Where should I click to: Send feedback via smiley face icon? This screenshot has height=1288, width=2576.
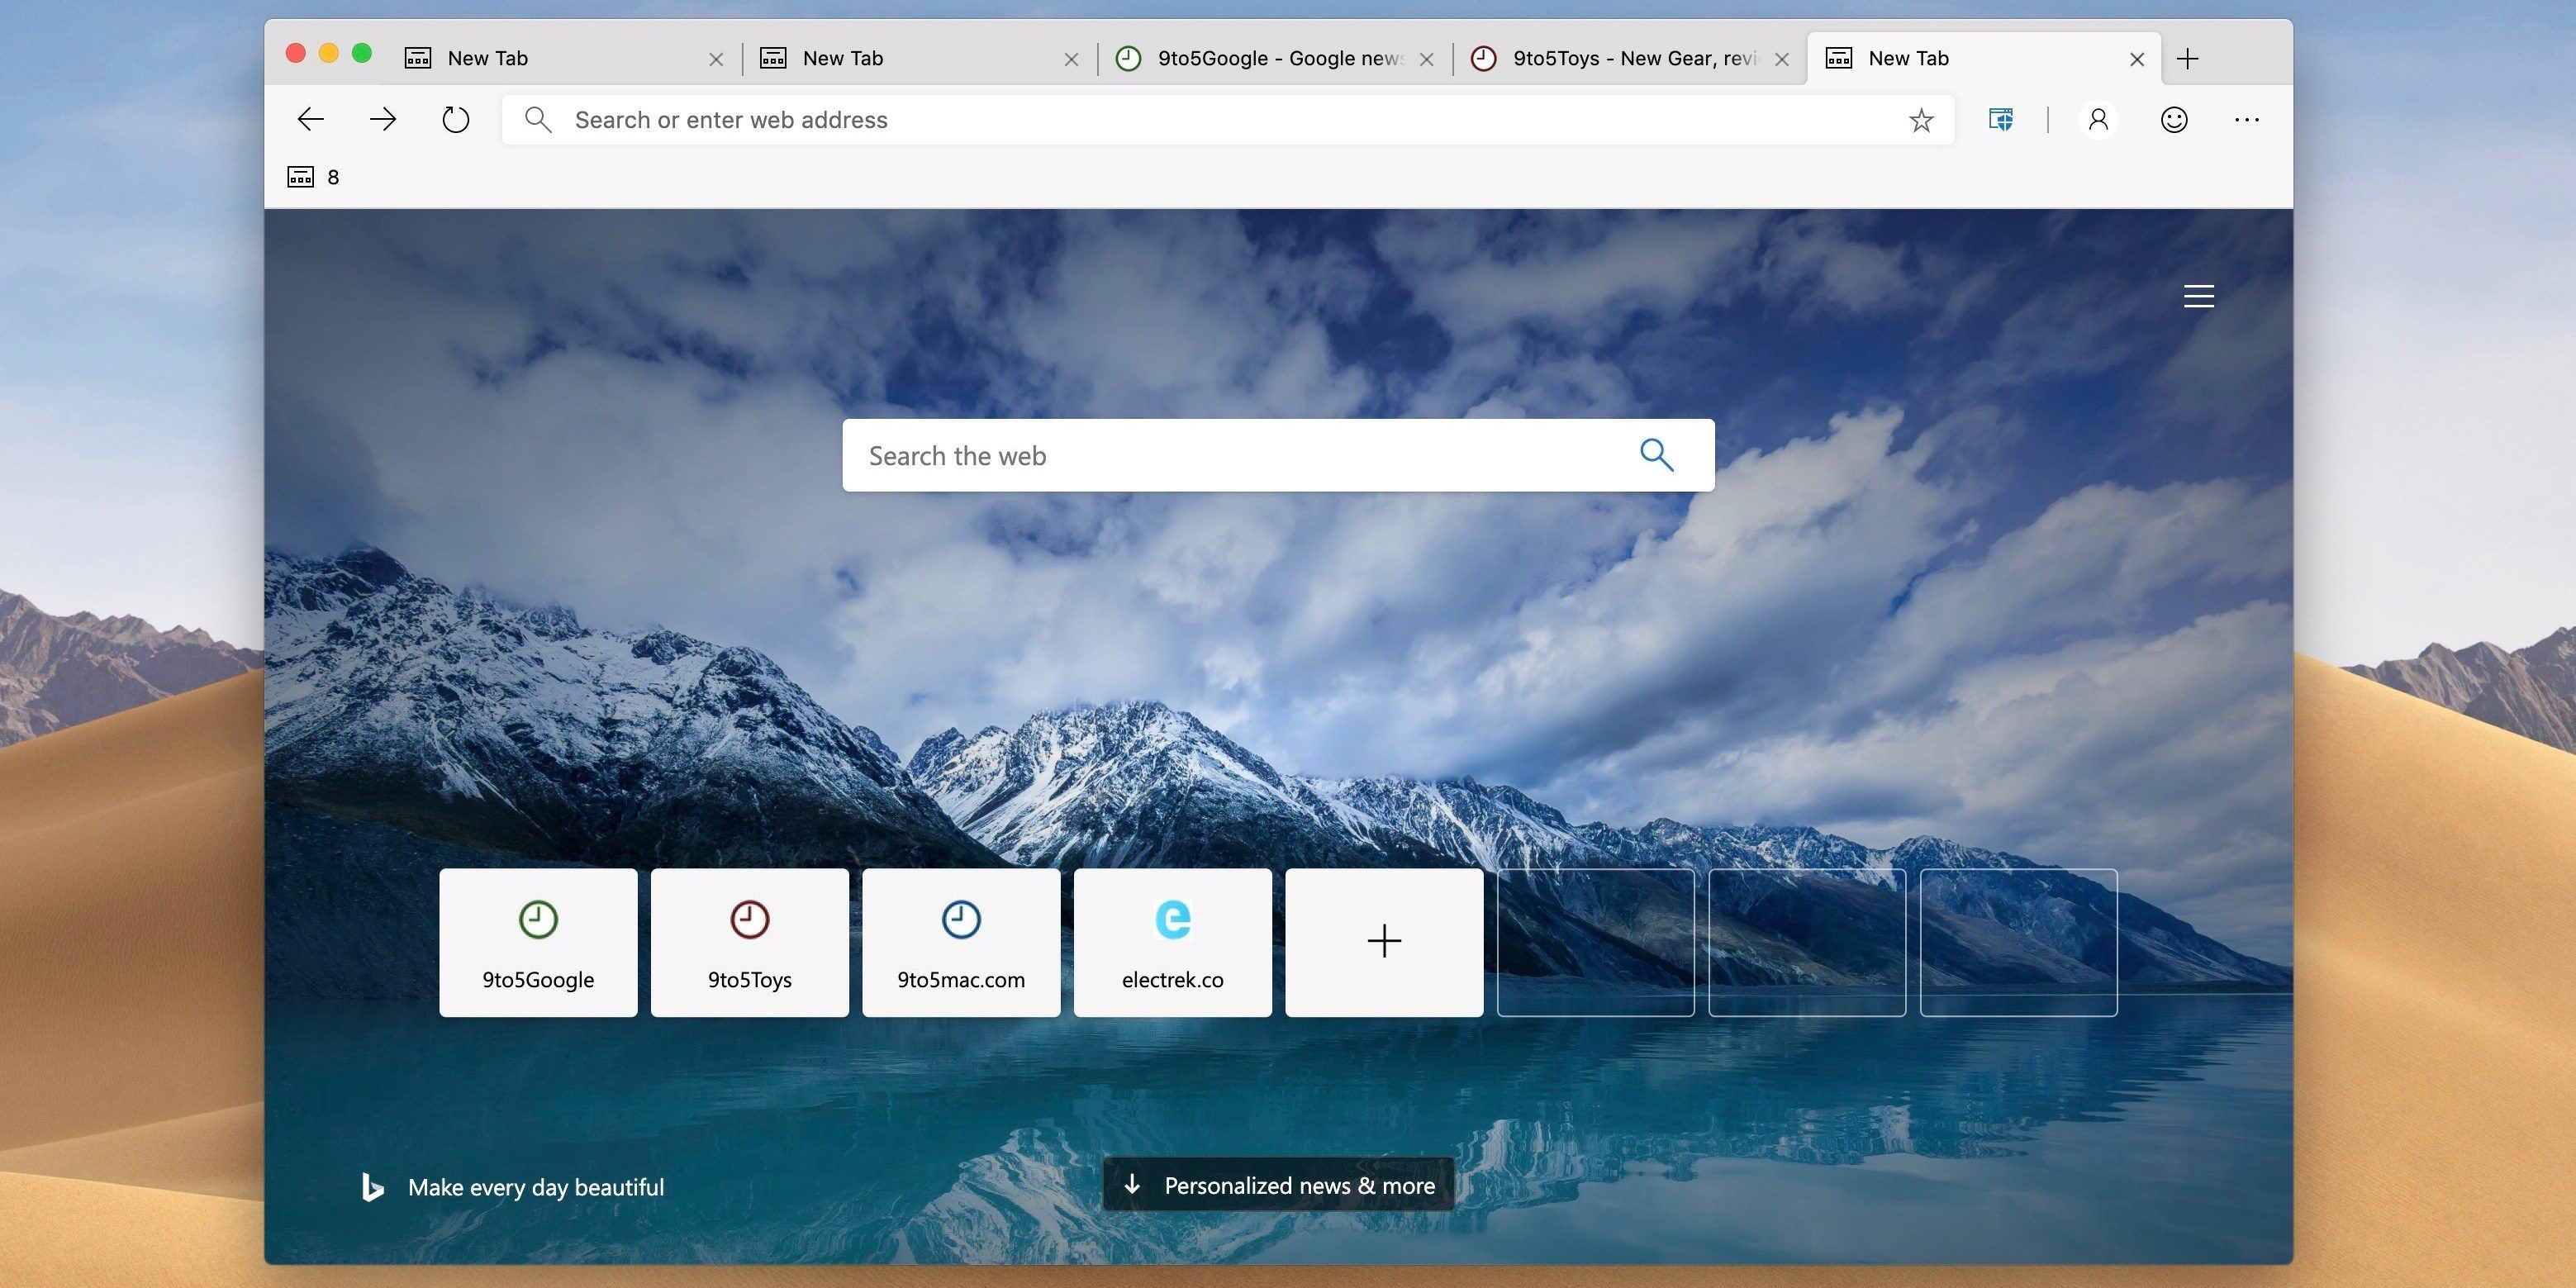coord(2174,120)
